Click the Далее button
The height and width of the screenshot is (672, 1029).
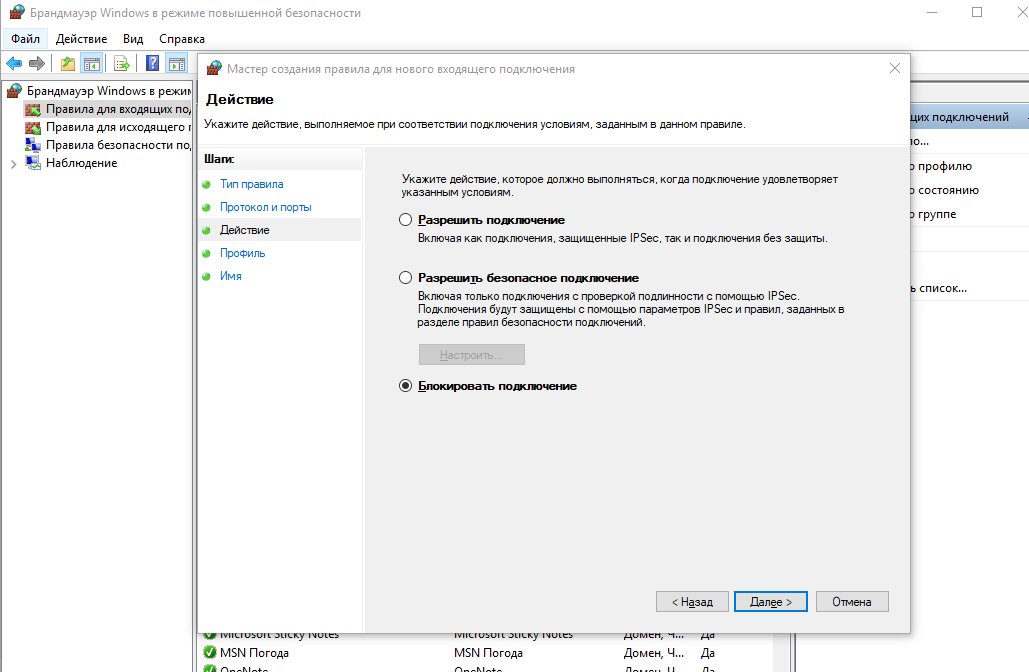tap(770, 602)
